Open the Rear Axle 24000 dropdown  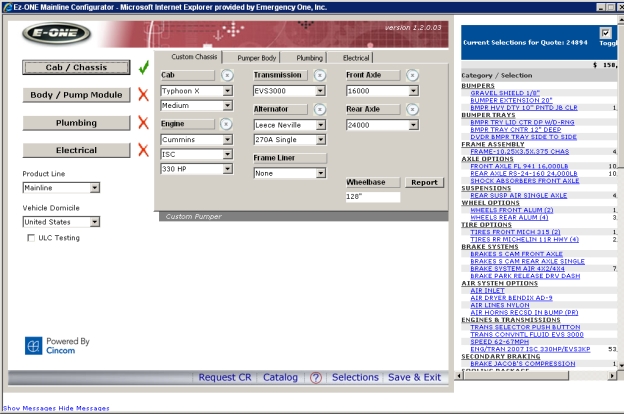(x=413, y=125)
